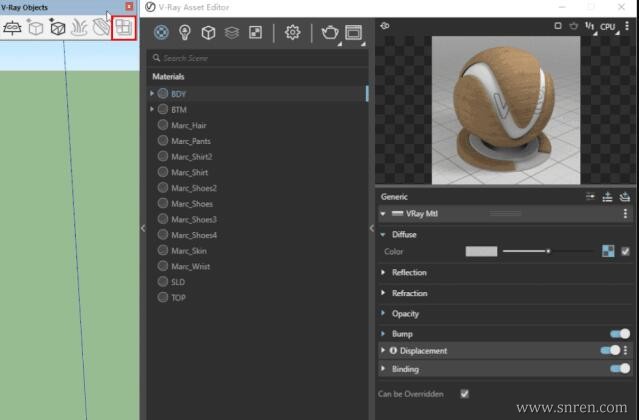This screenshot has height=420, width=639.
Task: Expand the Displacement section arrow
Action: pos(383,350)
